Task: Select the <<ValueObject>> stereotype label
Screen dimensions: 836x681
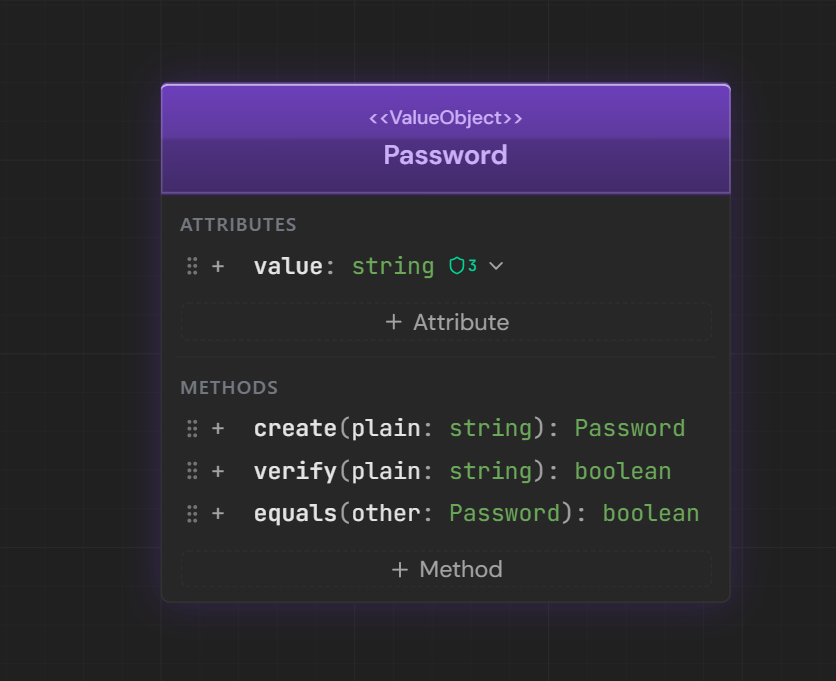Action: 446,118
